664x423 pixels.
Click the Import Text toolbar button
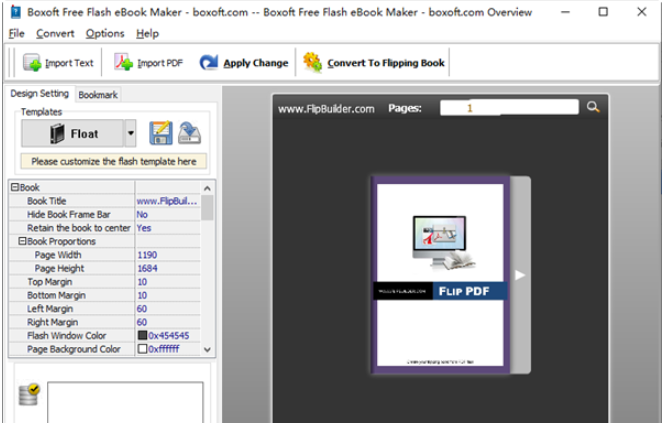(58, 63)
